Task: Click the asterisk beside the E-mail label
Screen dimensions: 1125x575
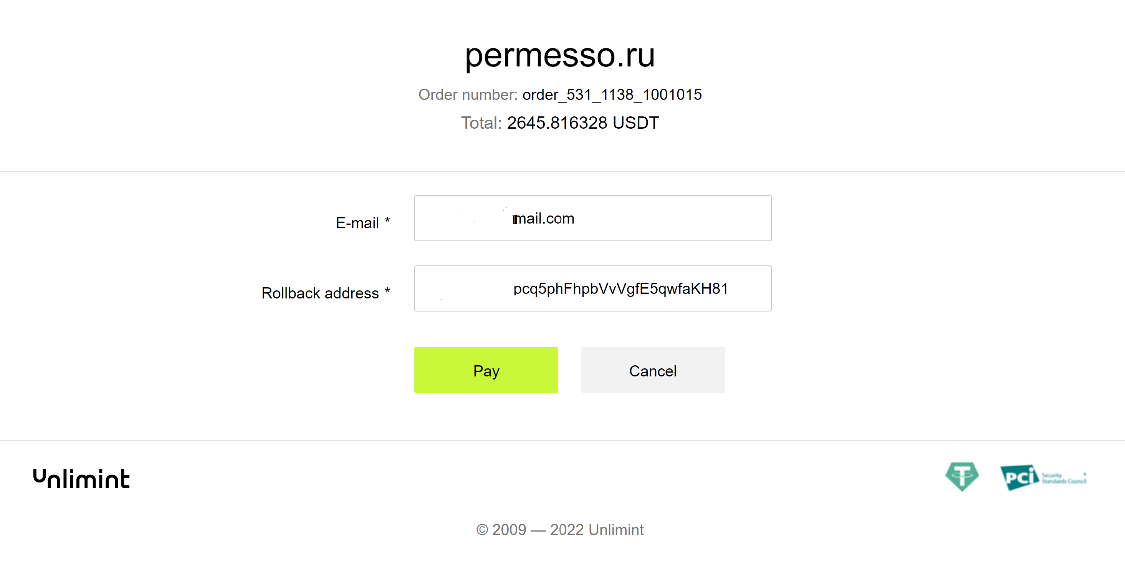Action: (387, 220)
